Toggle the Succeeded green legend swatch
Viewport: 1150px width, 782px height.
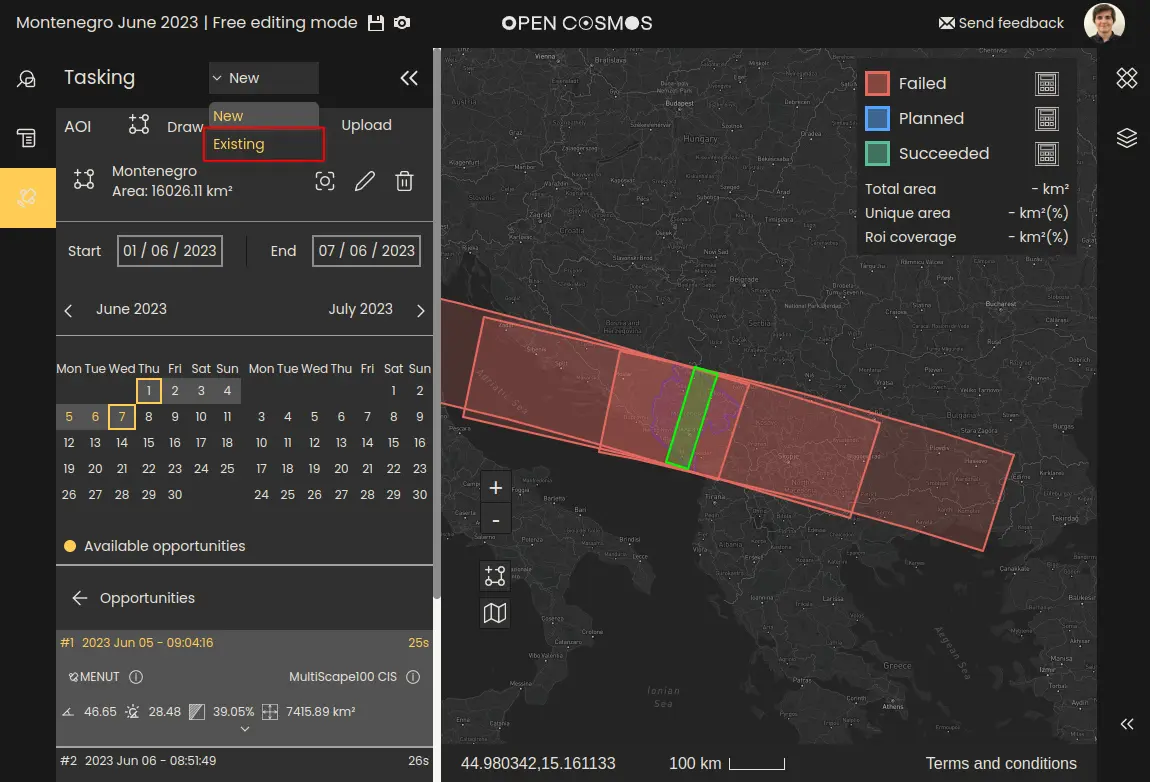pos(877,153)
